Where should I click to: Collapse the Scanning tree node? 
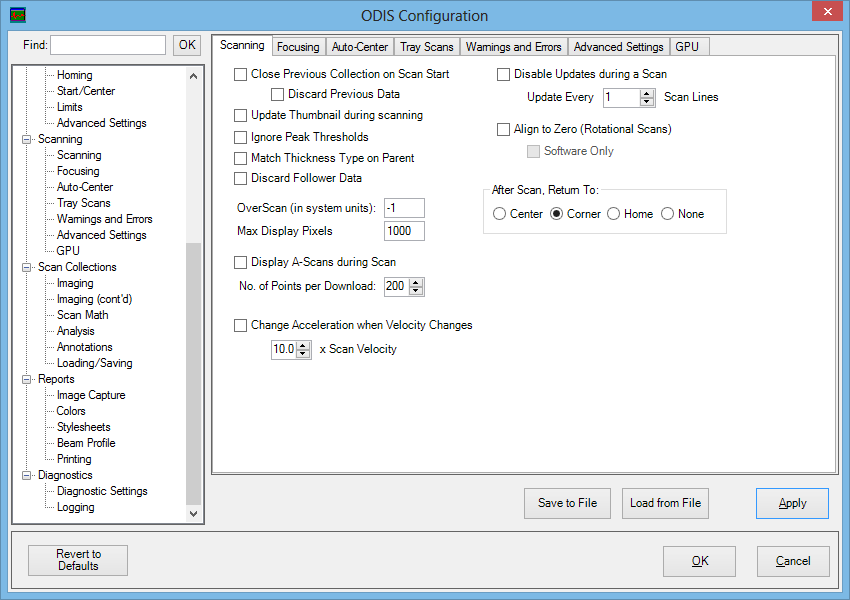point(27,139)
